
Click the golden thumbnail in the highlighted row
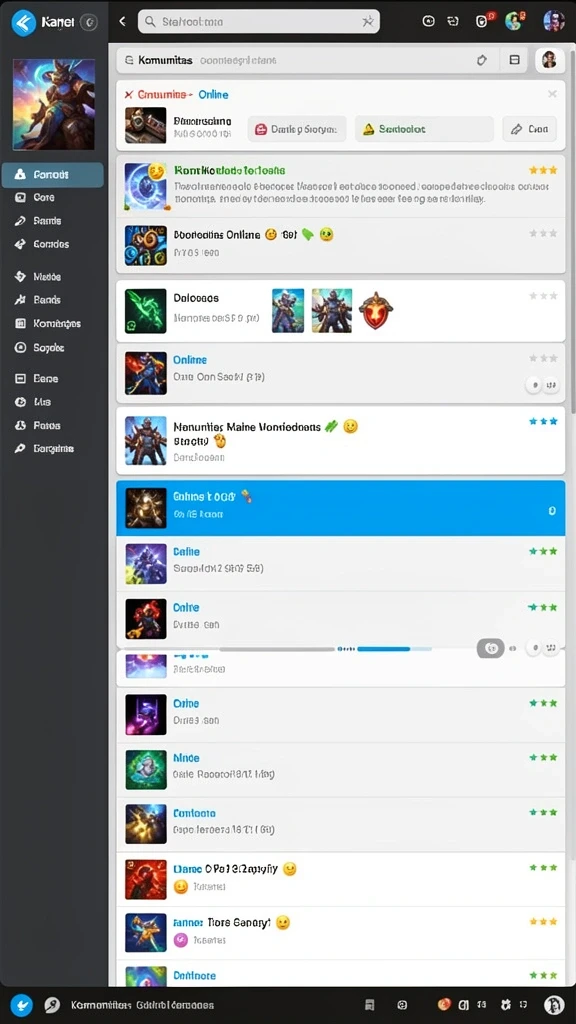tap(146, 508)
